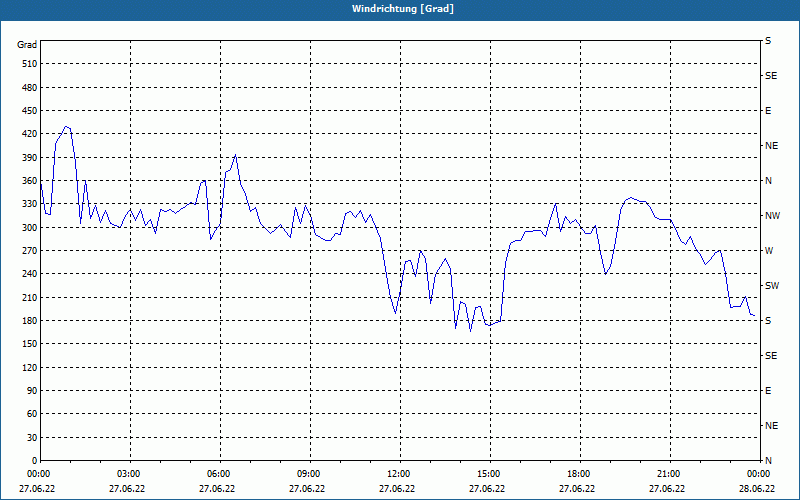Click the 510 value on the degree axis

tap(30, 64)
